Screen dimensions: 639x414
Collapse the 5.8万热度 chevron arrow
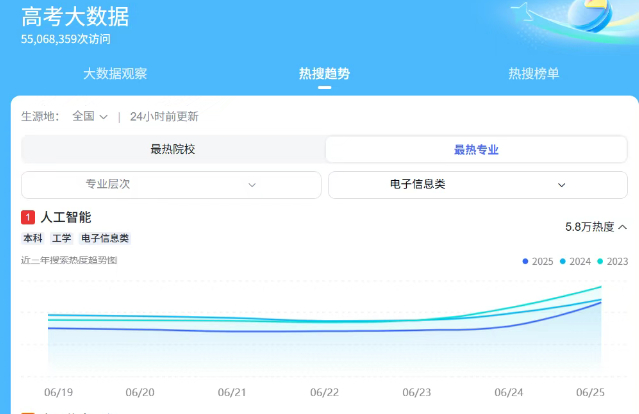click(x=622, y=227)
